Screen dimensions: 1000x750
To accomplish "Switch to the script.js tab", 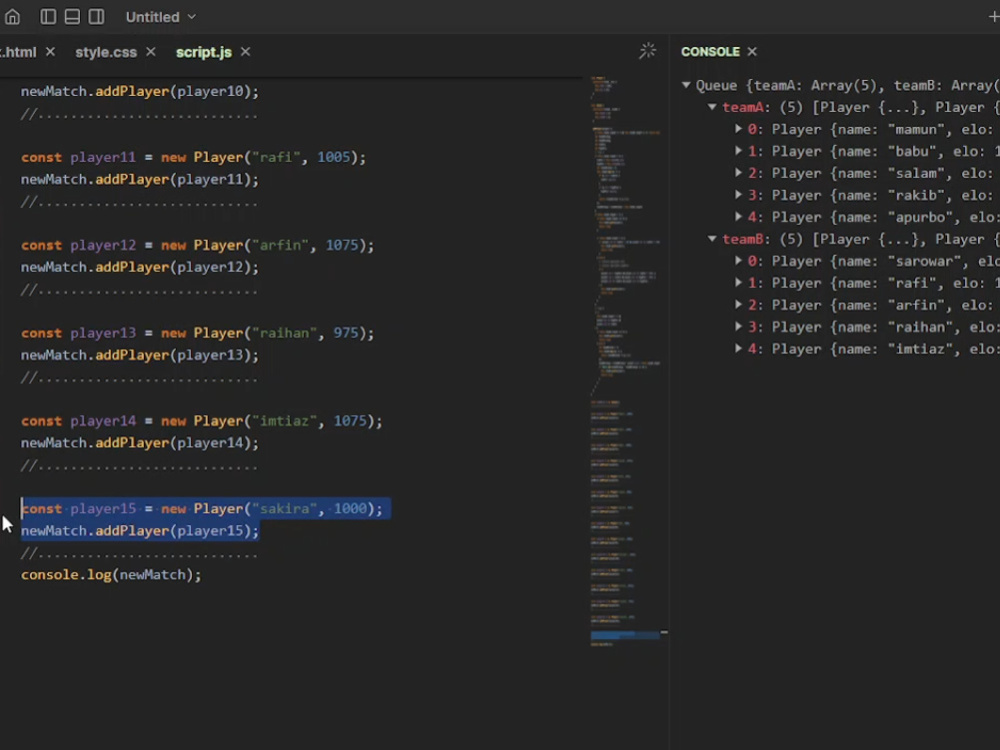I will coord(203,52).
